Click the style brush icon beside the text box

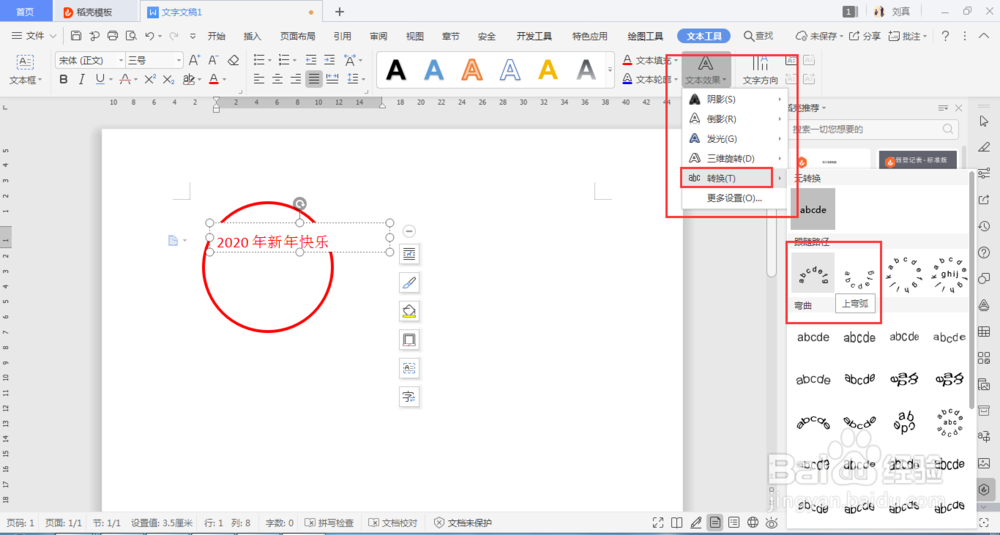[x=409, y=282]
